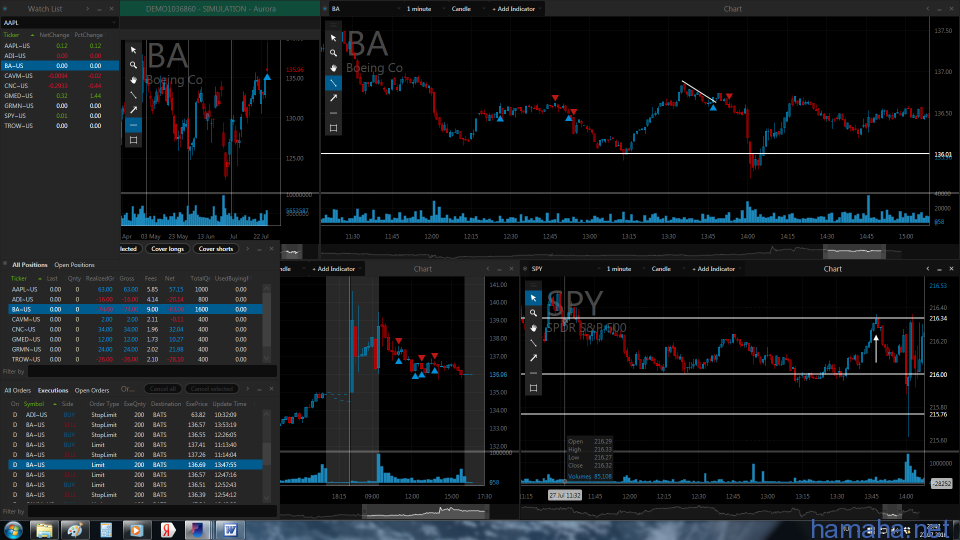The height and width of the screenshot is (540, 960).
Task: Open Yandex browser from the taskbar
Action: (167, 530)
